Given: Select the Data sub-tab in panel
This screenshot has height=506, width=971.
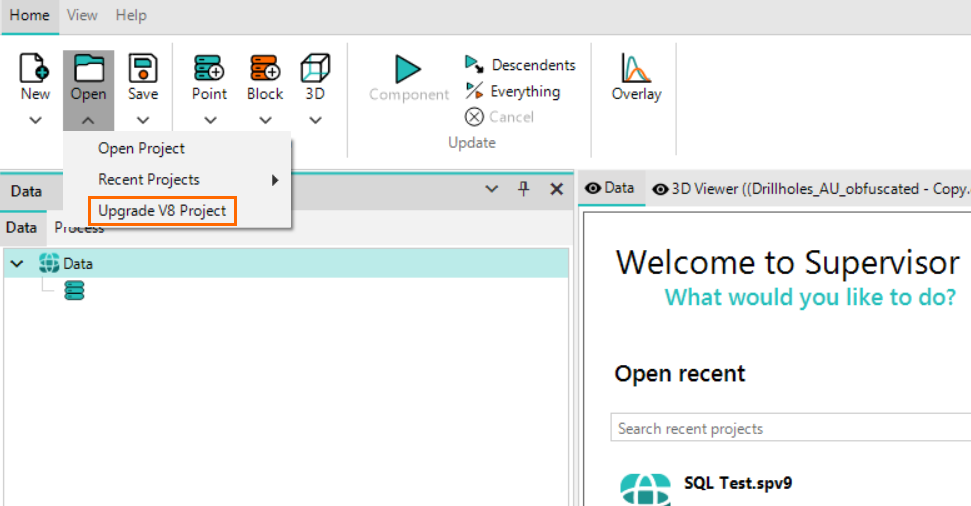Looking at the screenshot, I should click(22, 228).
